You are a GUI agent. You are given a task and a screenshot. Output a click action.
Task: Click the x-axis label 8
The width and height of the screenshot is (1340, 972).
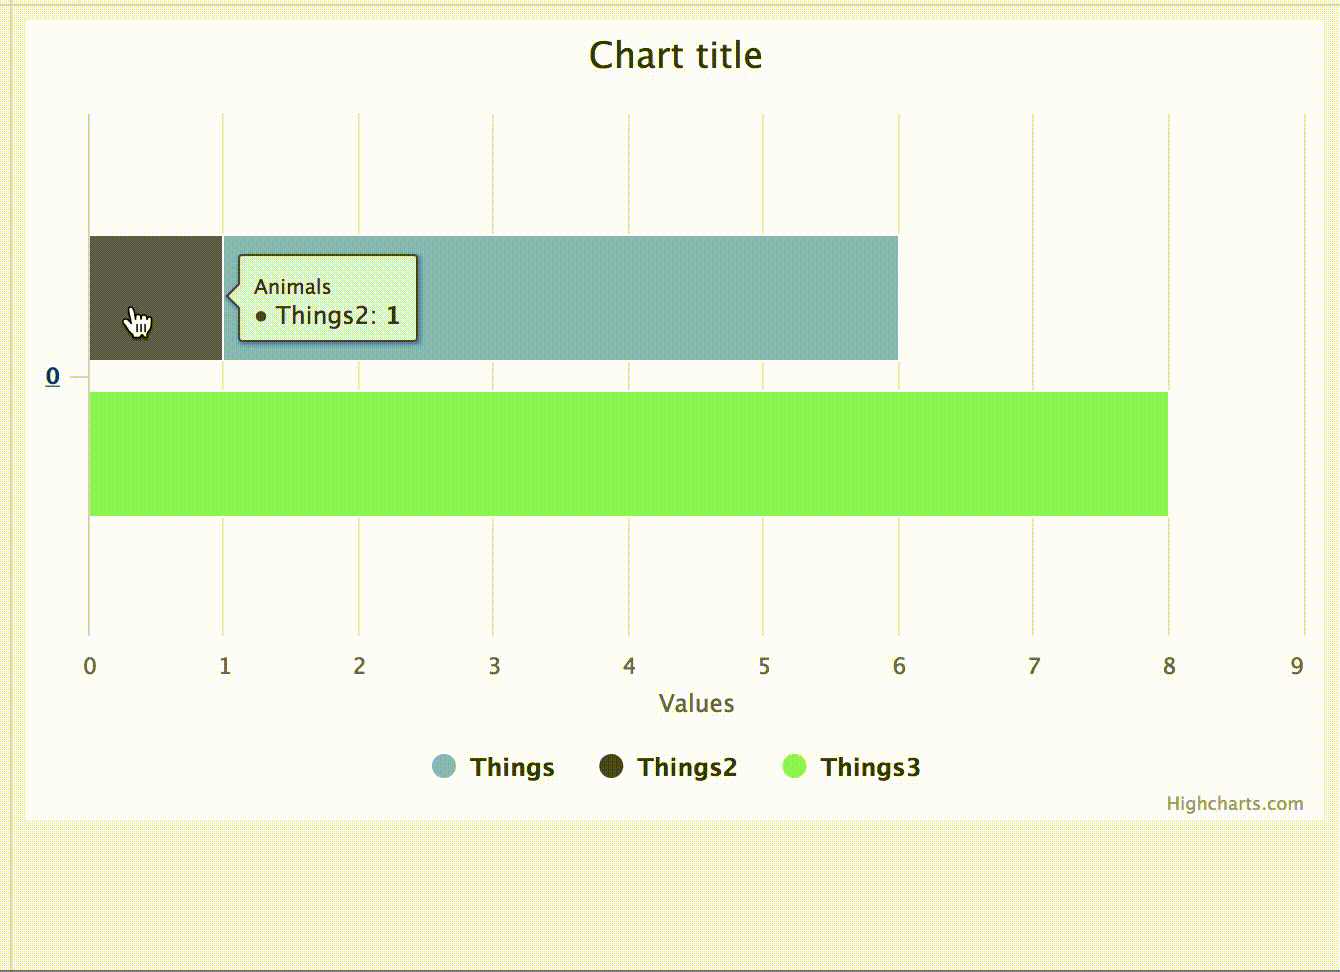(x=1168, y=666)
